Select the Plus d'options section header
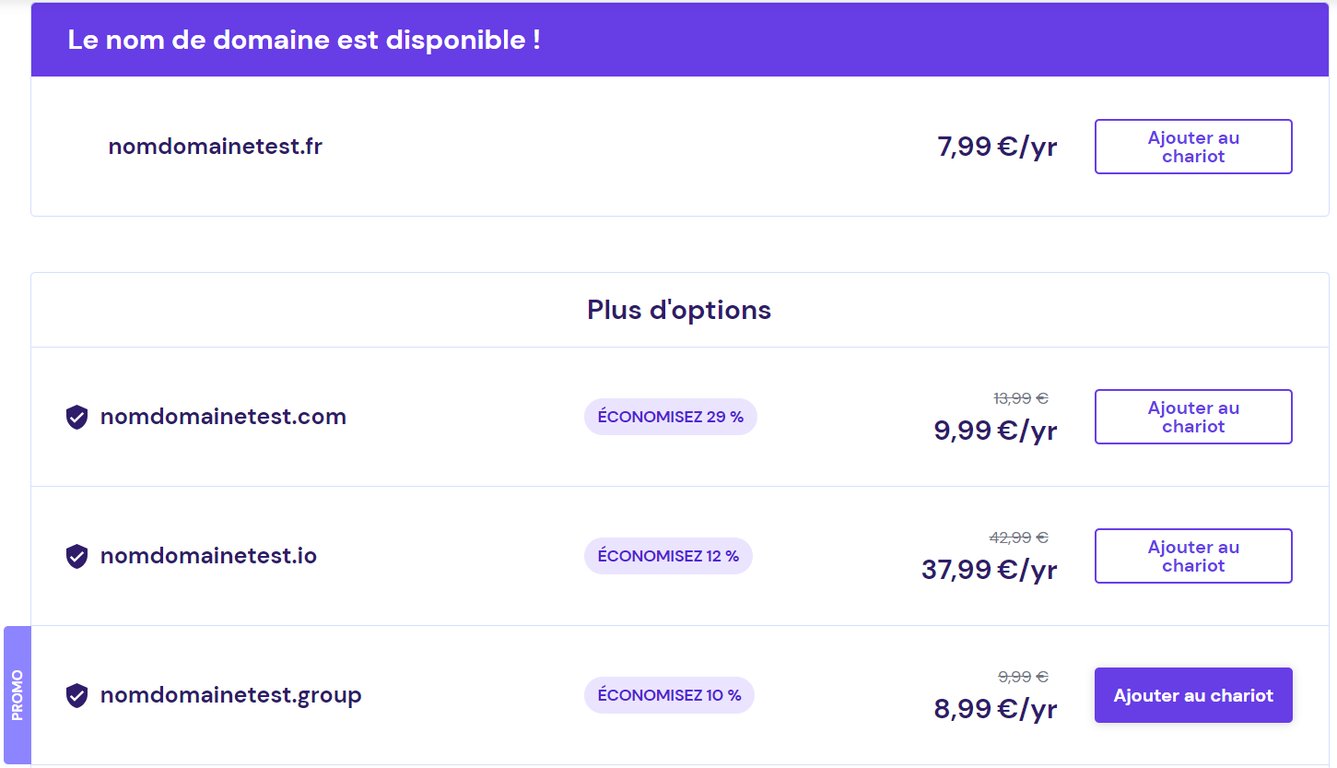Viewport: 1337px width, 768px height. click(x=679, y=310)
